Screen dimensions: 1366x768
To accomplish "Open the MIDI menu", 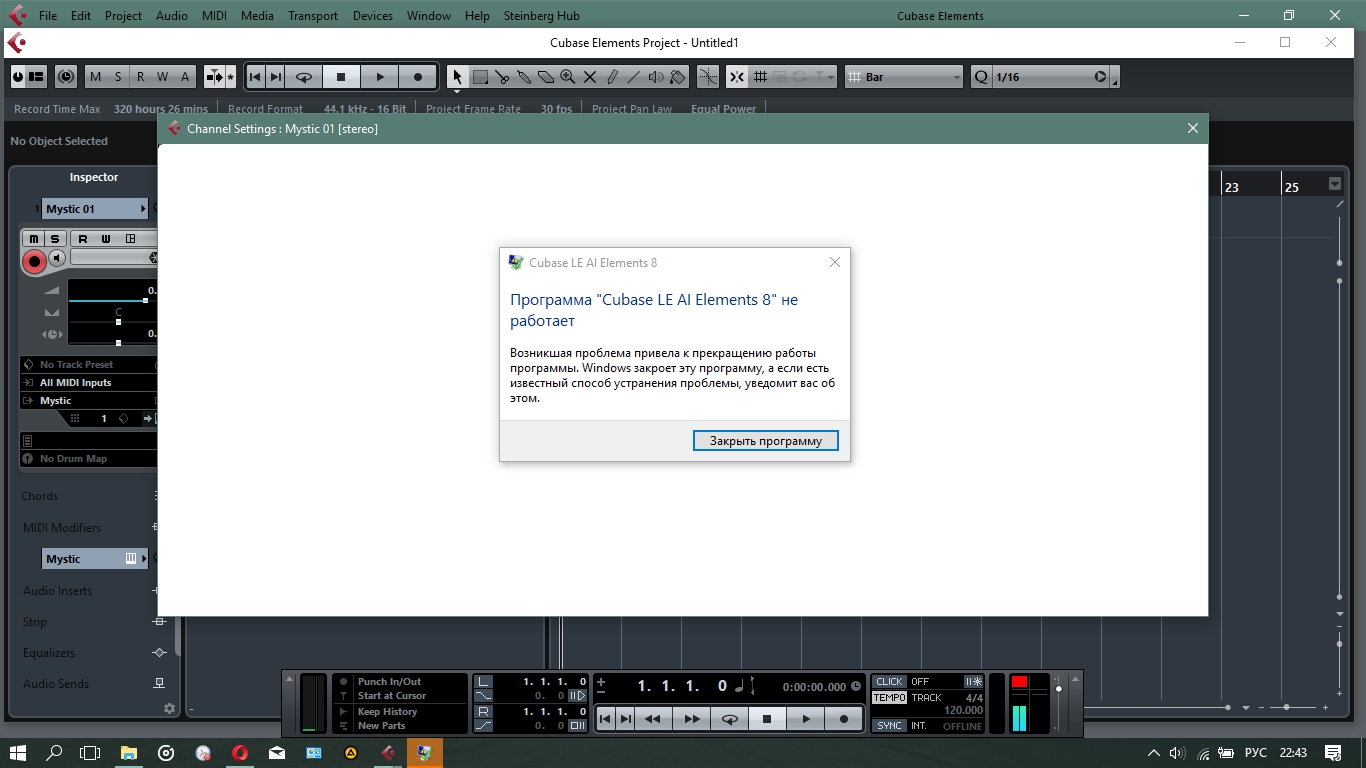I will point(214,16).
